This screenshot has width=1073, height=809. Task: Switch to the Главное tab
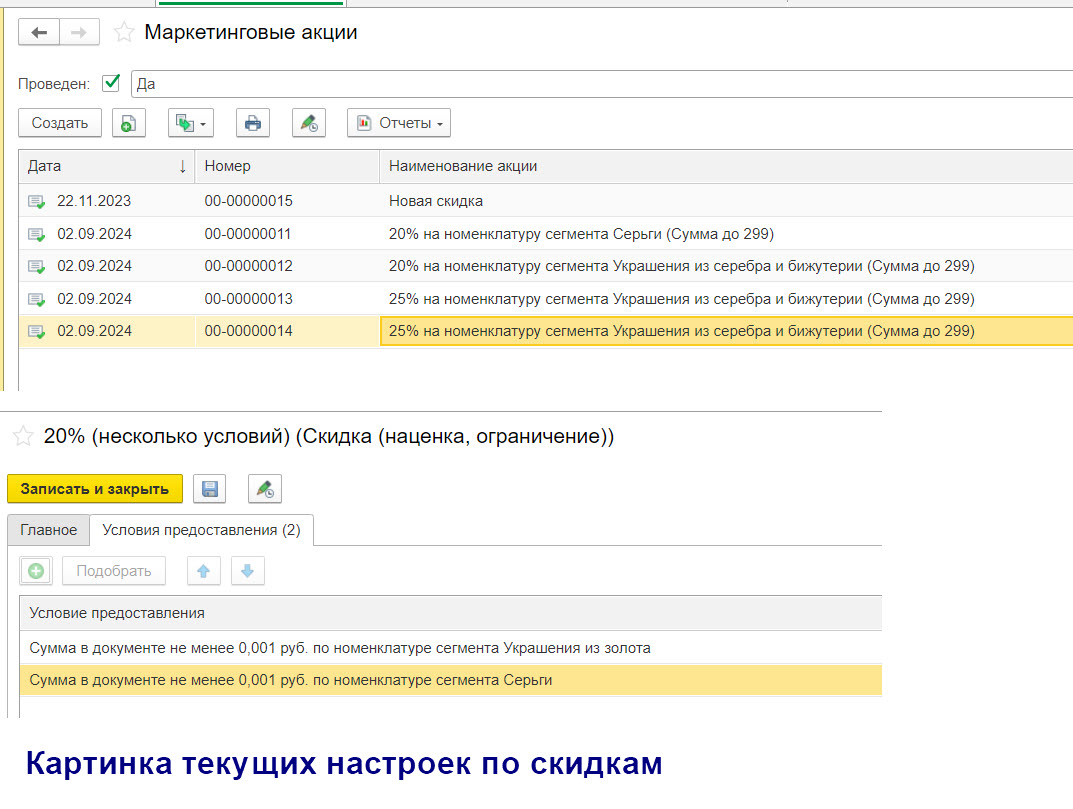coord(48,530)
